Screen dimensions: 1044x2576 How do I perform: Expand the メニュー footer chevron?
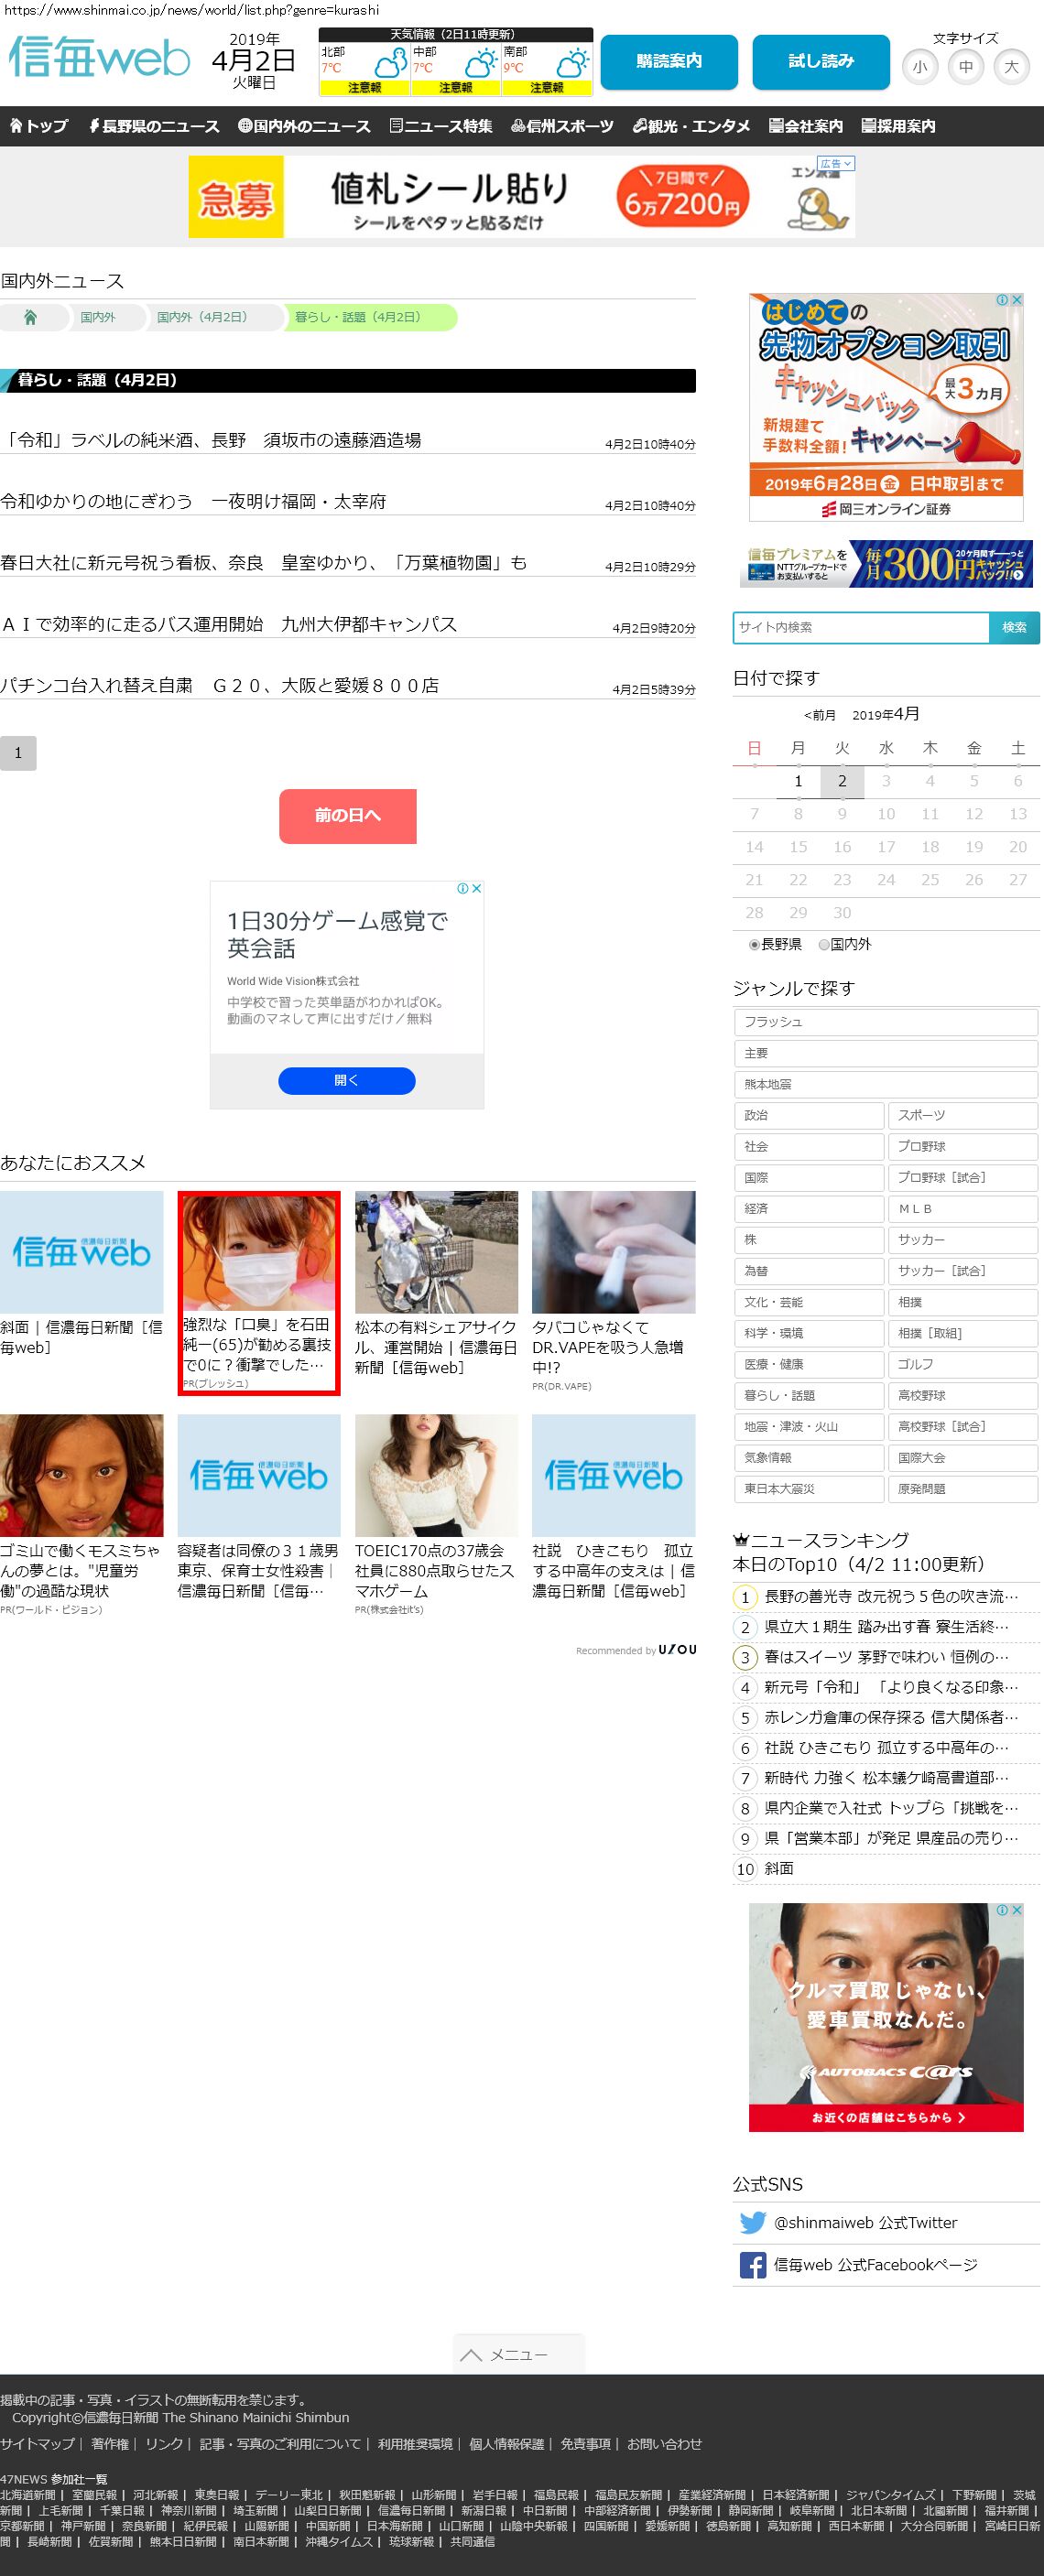click(x=471, y=2355)
